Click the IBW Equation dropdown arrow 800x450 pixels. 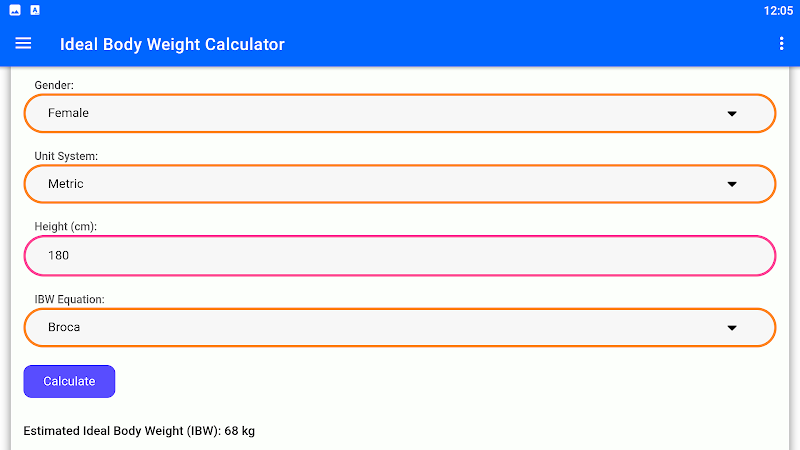pos(732,328)
